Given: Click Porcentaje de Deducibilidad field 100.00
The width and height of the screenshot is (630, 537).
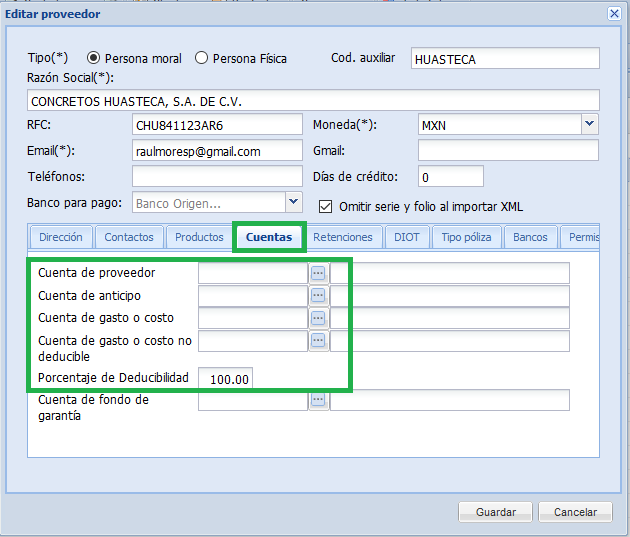Looking at the screenshot, I should coord(225,378).
